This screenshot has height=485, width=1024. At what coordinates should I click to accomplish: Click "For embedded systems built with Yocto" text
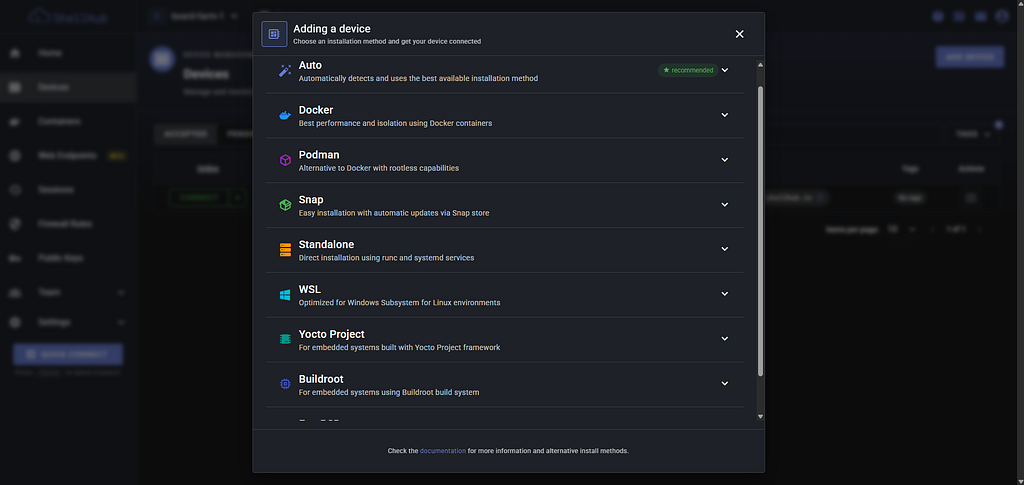[399, 348]
